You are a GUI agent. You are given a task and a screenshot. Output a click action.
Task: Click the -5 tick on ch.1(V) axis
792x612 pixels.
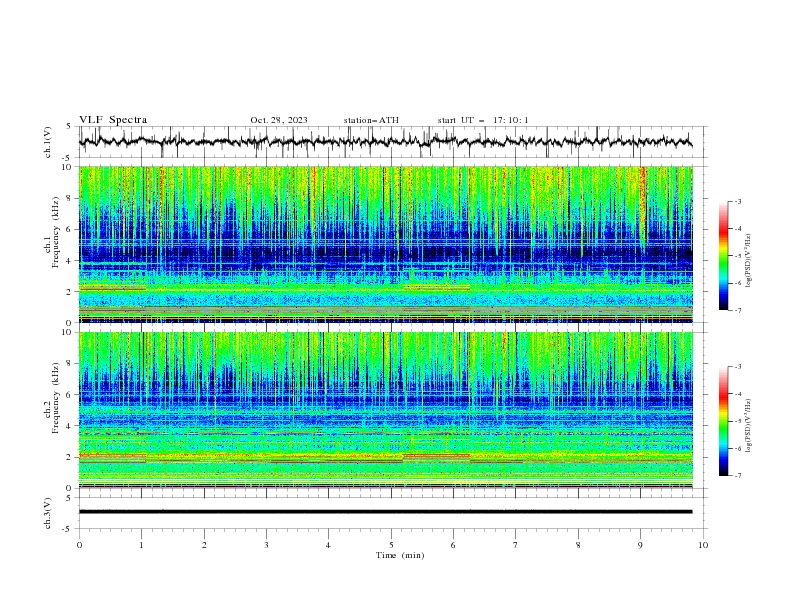68,158
